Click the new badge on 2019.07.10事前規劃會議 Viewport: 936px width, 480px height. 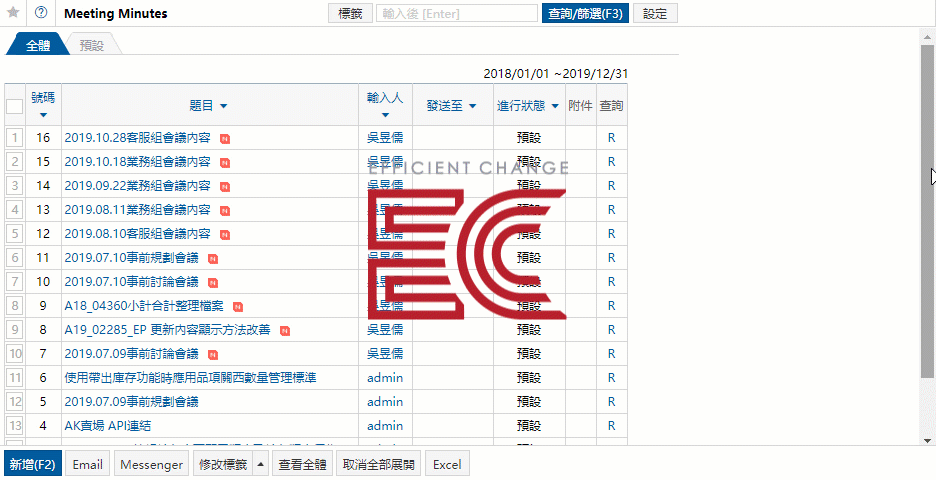click(x=213, y=259)
